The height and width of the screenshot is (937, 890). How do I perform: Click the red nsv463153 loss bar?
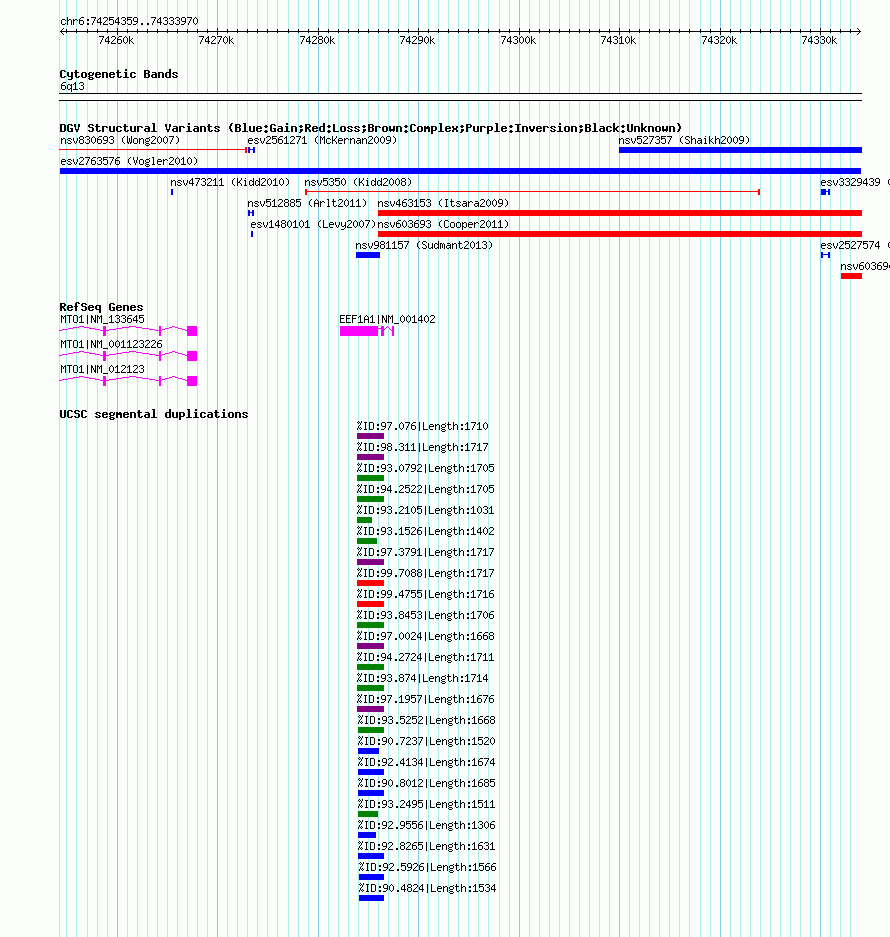620,213
